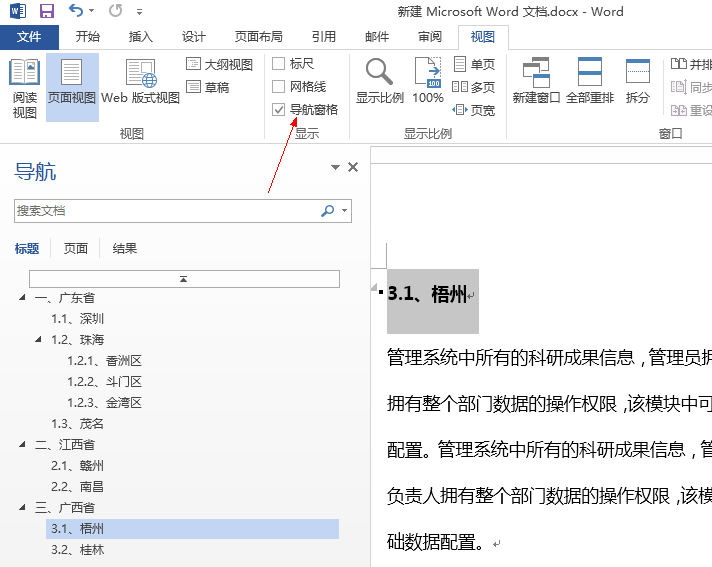Viewport: 712px width, 567px height.
Task: Set zoom to 100%
Action: (428, 81)
